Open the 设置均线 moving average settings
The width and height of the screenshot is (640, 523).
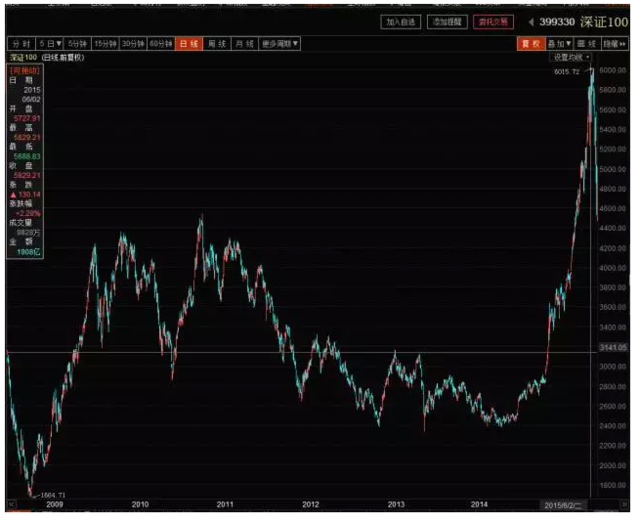571,58
